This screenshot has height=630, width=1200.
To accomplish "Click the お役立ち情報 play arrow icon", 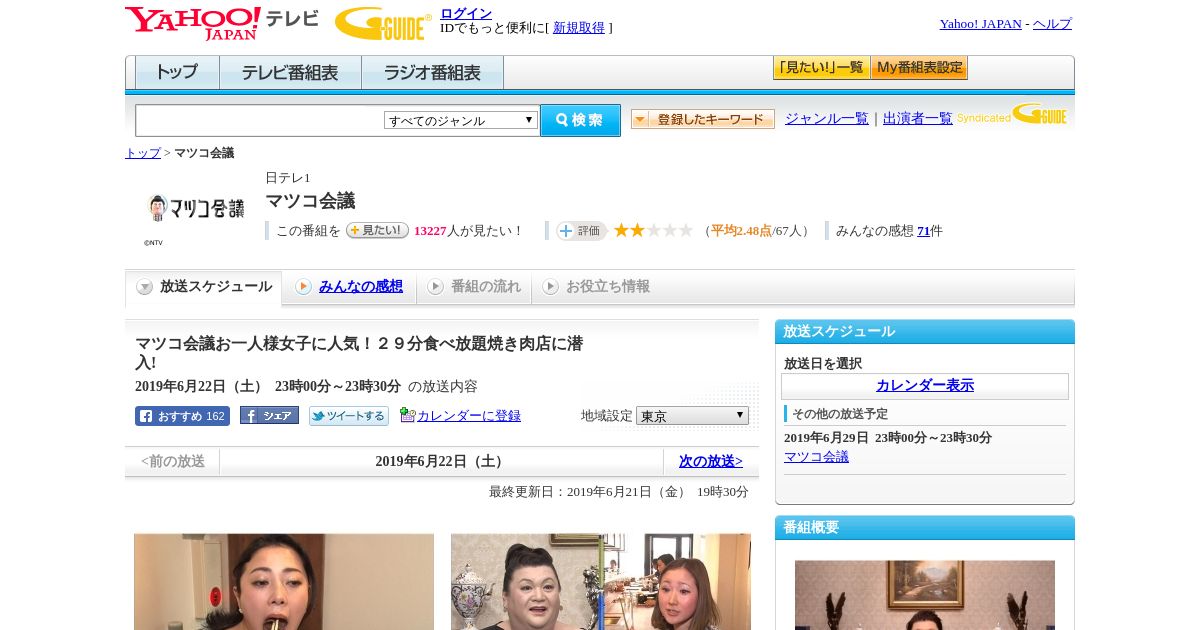I will (x=550, y=287).
